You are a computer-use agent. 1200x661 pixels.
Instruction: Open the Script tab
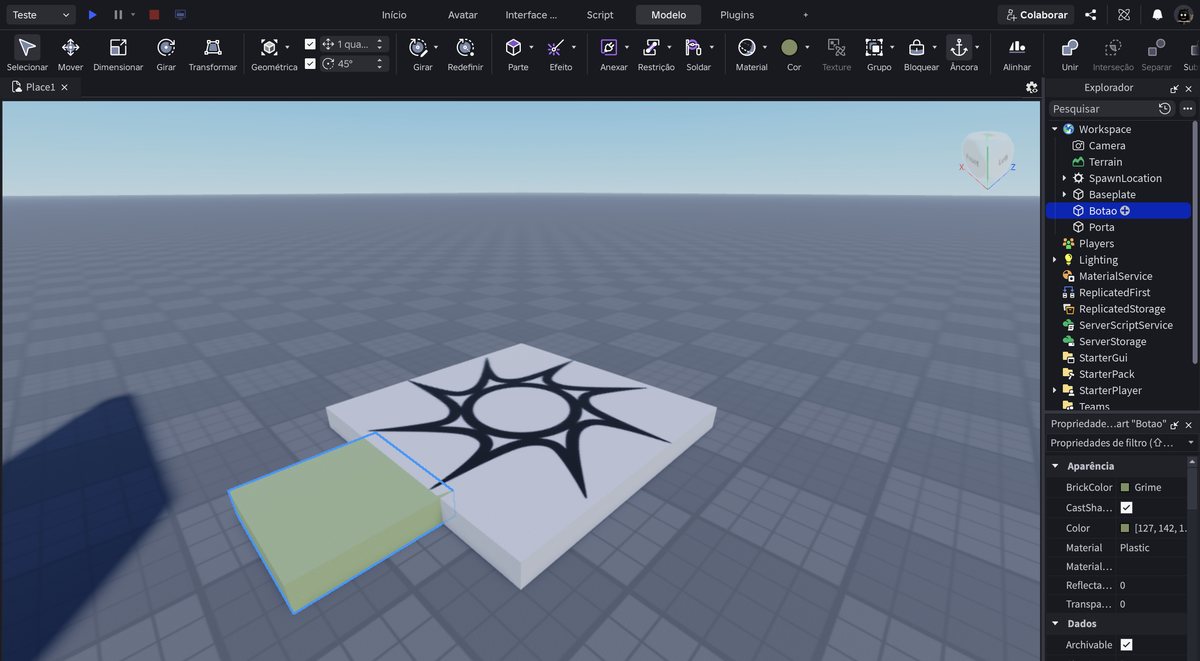pos(600,15)
